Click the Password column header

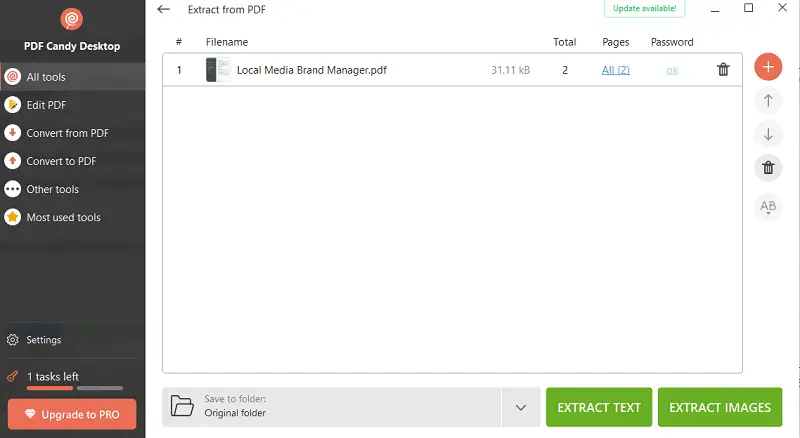[672, 42]
